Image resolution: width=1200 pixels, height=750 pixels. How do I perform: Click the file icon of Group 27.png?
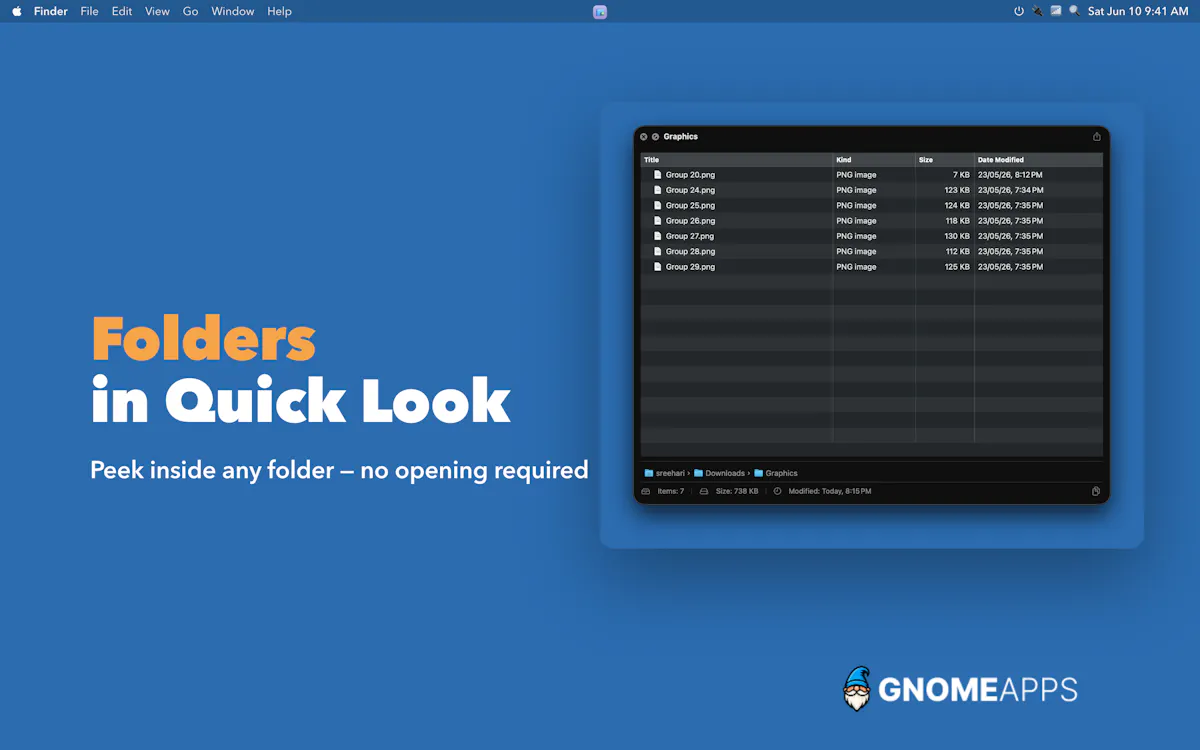(x=657, y=236)
